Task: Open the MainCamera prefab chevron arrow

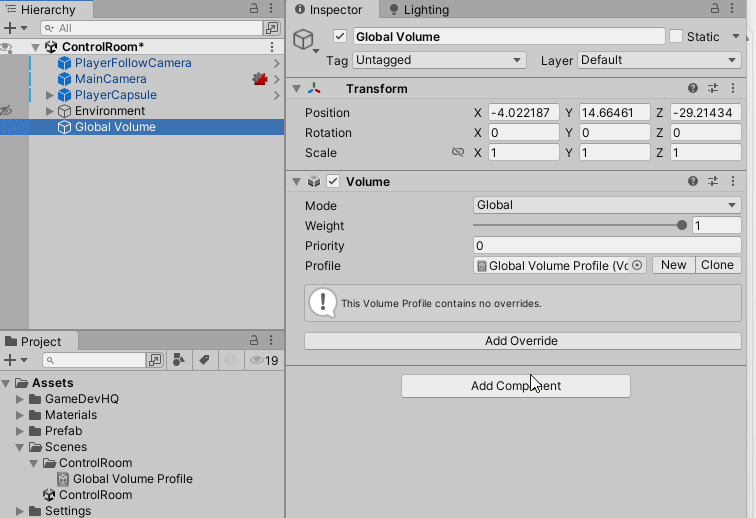Action: pos(276,79)
